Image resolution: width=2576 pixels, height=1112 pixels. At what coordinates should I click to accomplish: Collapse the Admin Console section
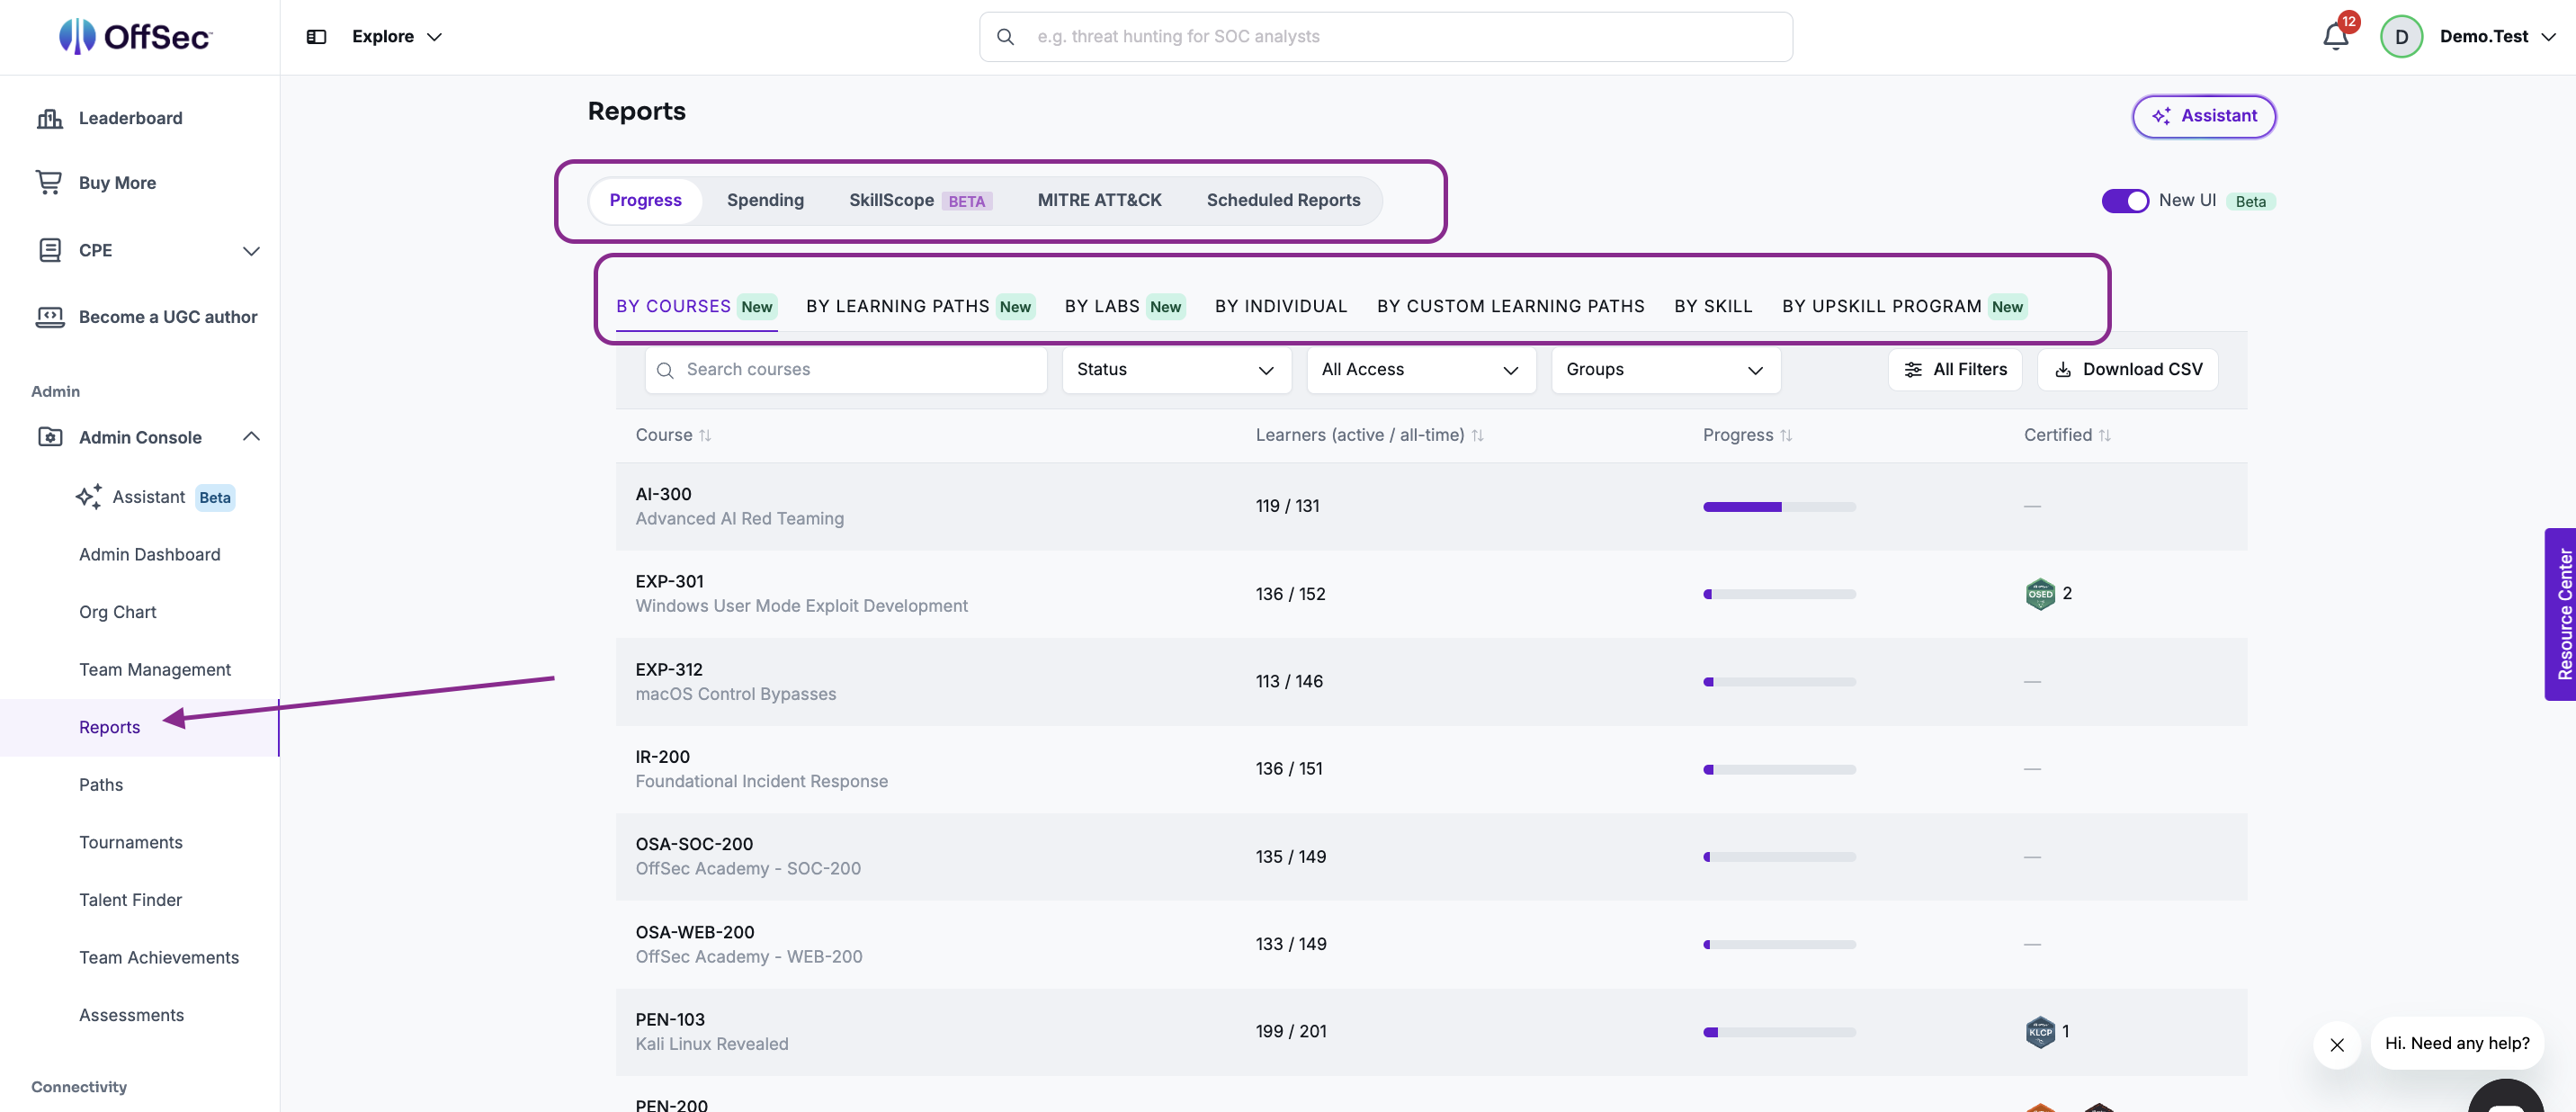click(x=251, y=437)
